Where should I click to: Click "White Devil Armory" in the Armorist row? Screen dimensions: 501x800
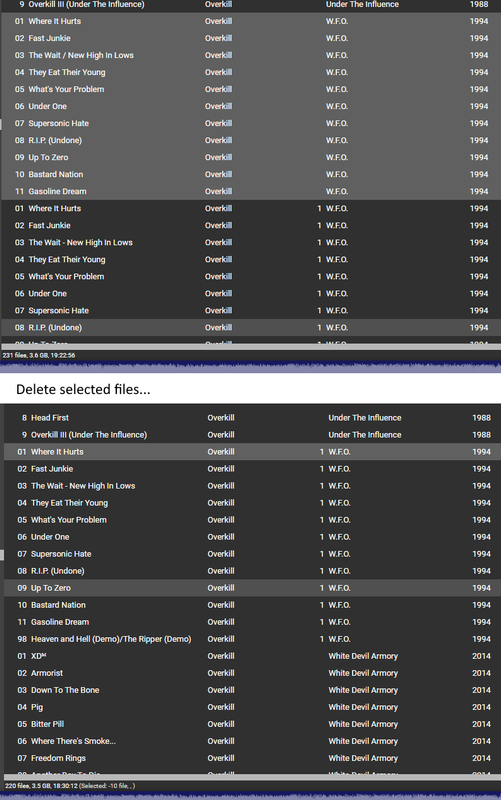coord(363,673)
